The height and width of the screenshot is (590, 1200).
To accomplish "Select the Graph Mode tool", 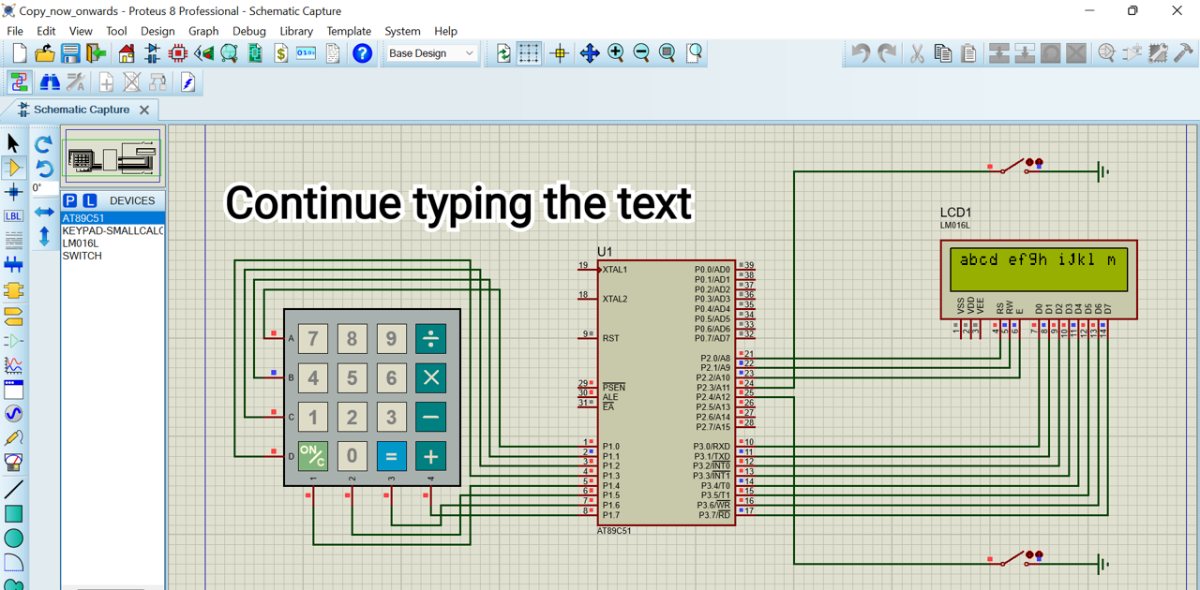I will click(13, 366).
